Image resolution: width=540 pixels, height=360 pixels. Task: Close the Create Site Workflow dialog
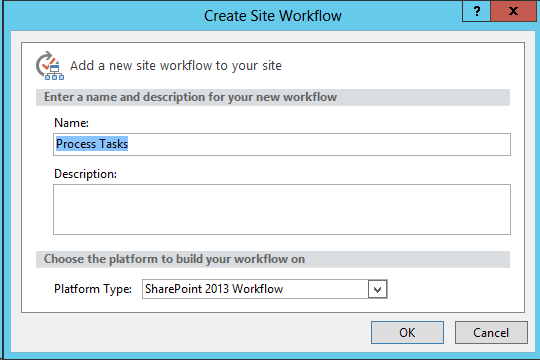click(513, 11)
